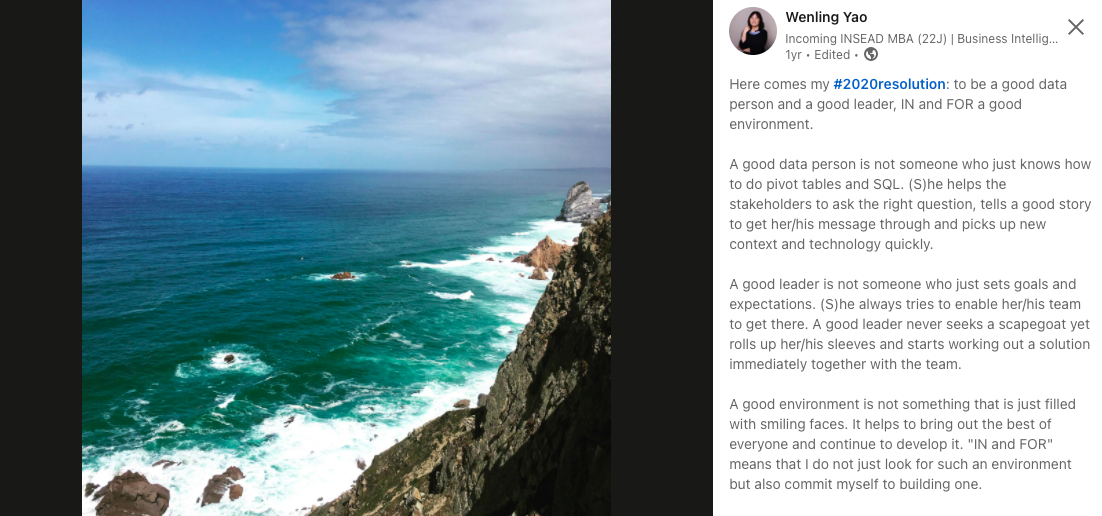Click the paragraph about a good data person
Viewport: 1102px width, 516px height.
tap(909, 205)
